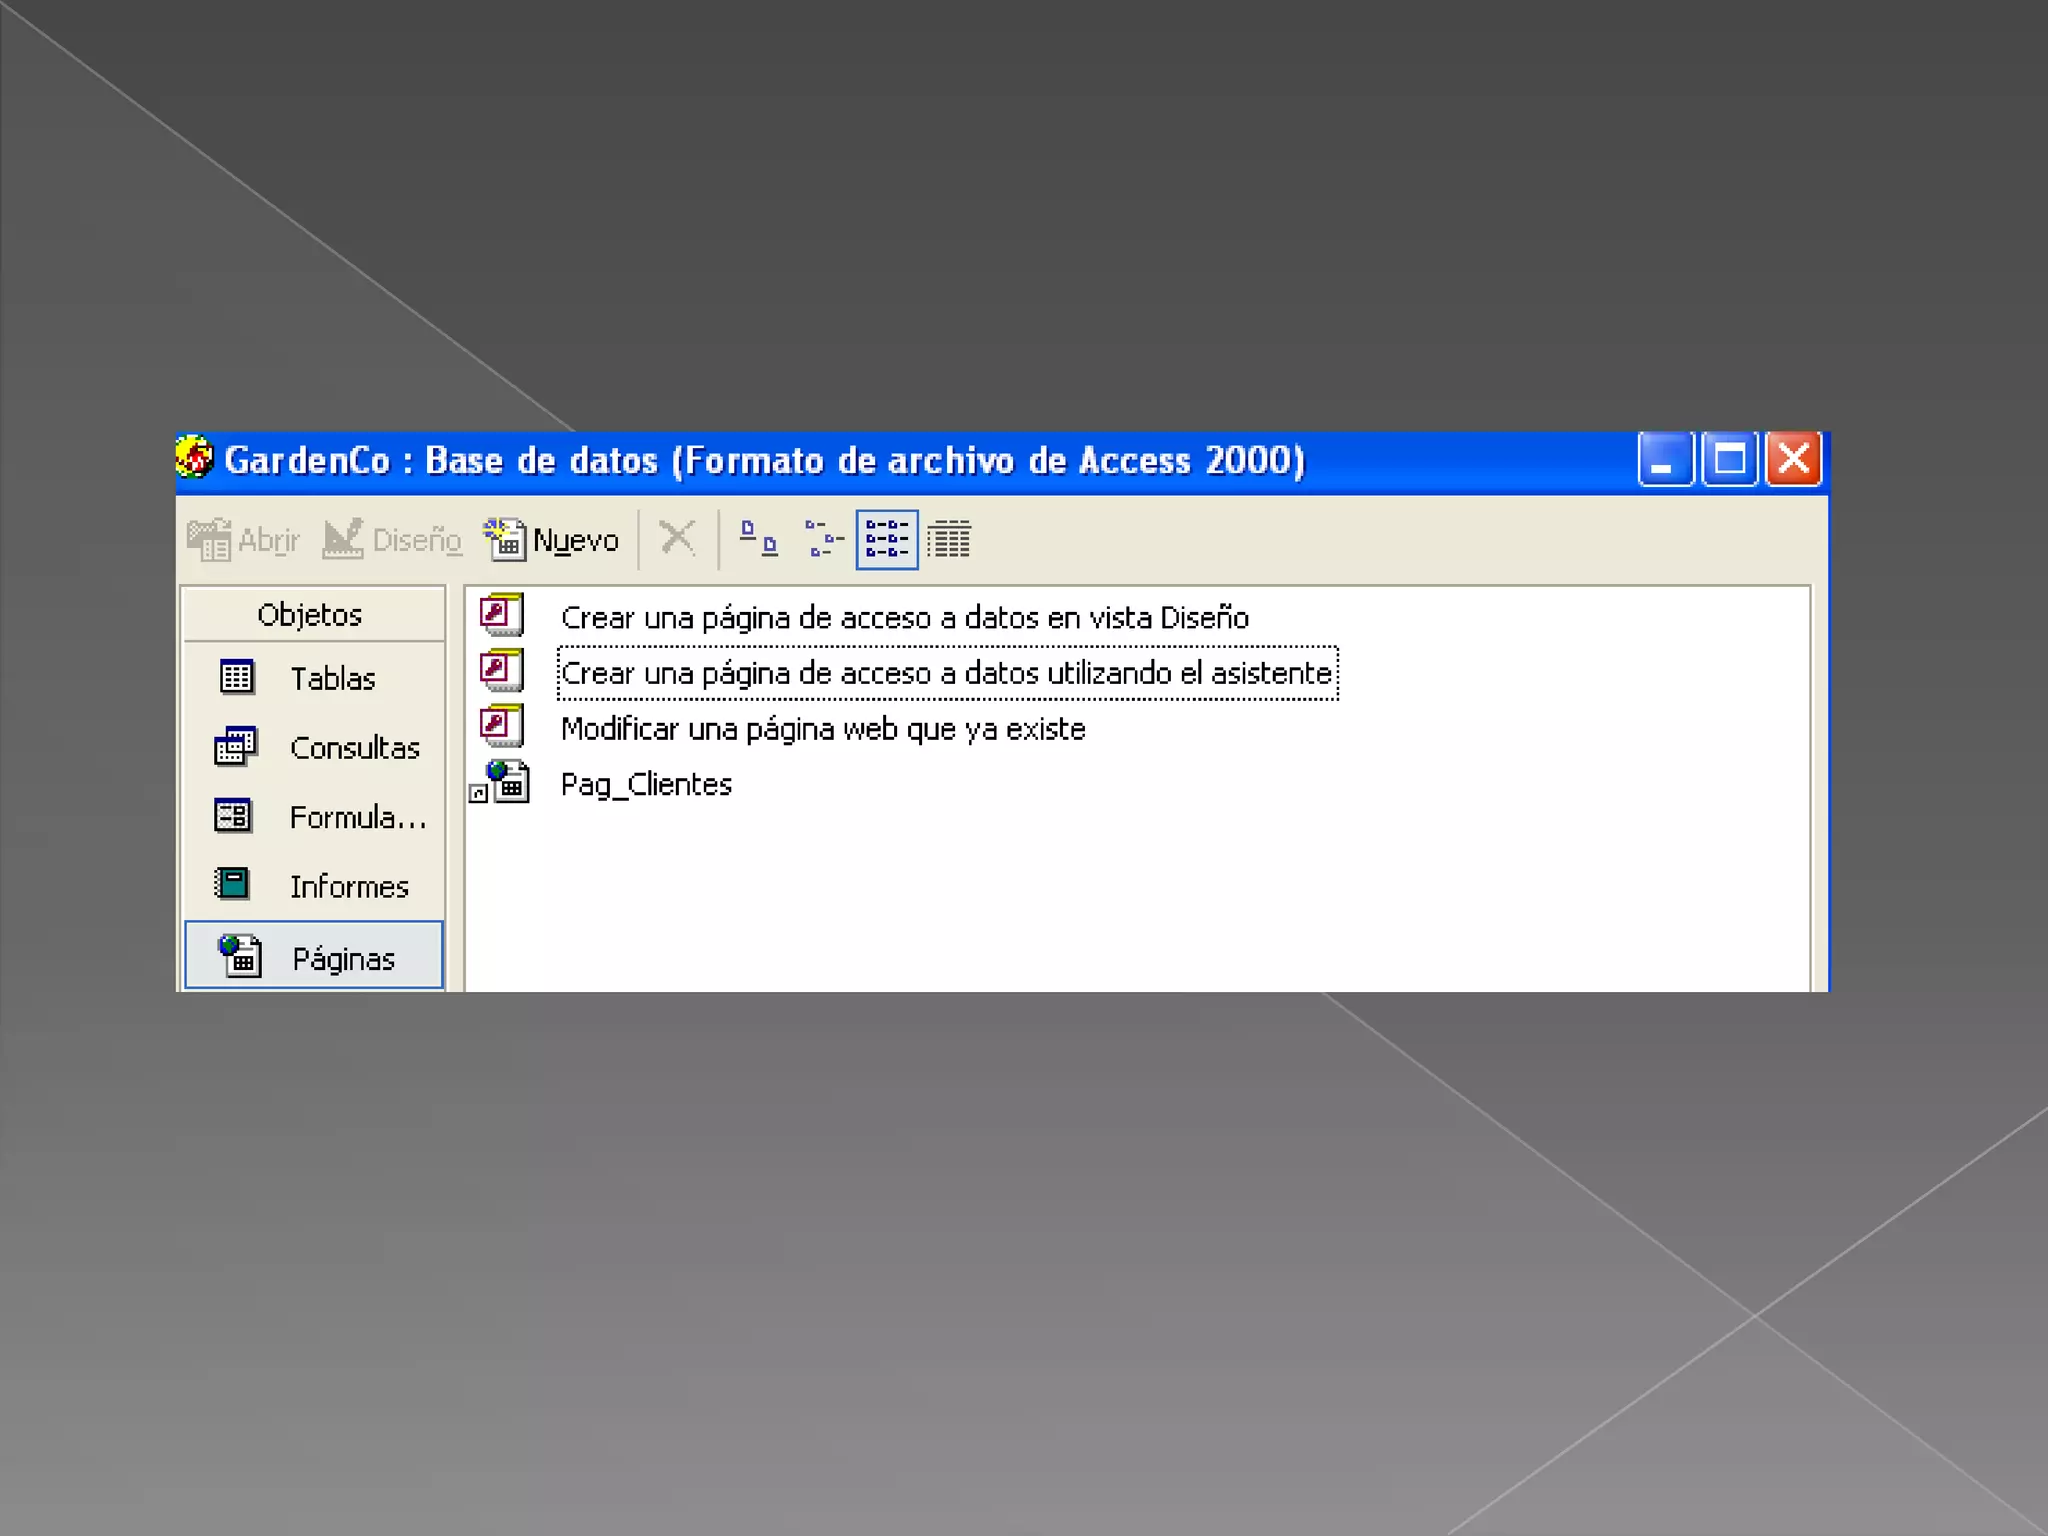Open the Informes objects category

click(x=314, y=886)
